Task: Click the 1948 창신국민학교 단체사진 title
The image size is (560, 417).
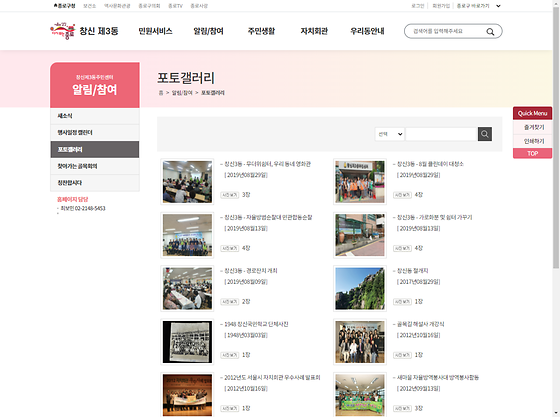Action: tap(256, 324)
